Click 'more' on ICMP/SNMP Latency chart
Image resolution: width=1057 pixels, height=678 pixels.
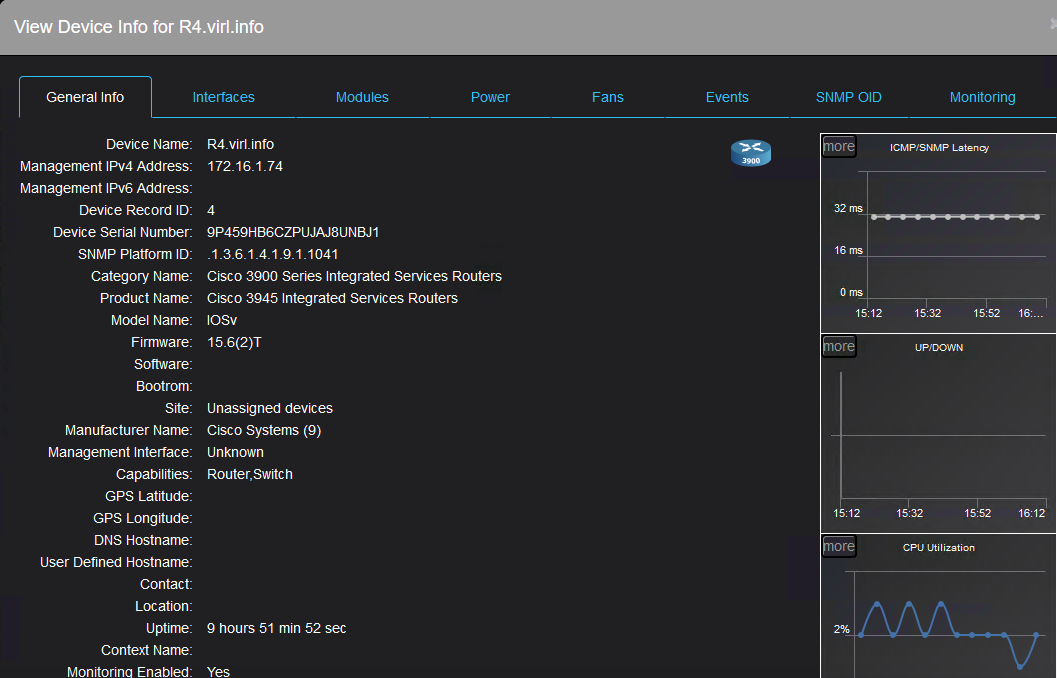(x=839, y=146)
